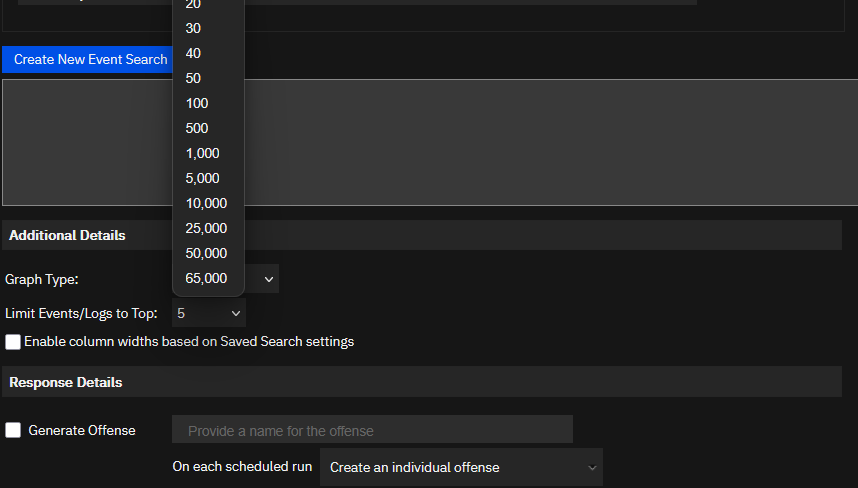The width and height of the screenshot is (858, 488).
Task: Select the 10,000 option
Action: (x=208, y=204)
